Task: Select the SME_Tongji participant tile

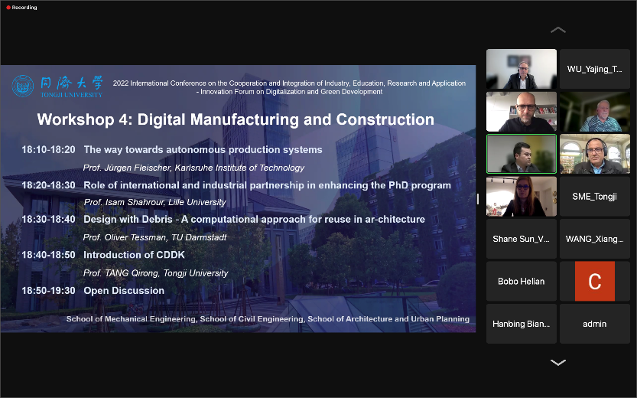Action: tap(594, 197)
